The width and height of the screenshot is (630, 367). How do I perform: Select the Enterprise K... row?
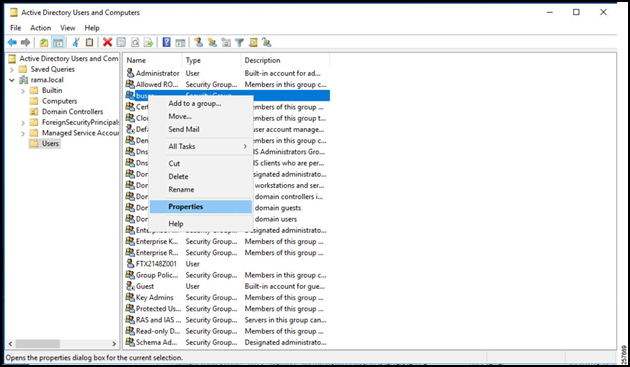(227, 241)
